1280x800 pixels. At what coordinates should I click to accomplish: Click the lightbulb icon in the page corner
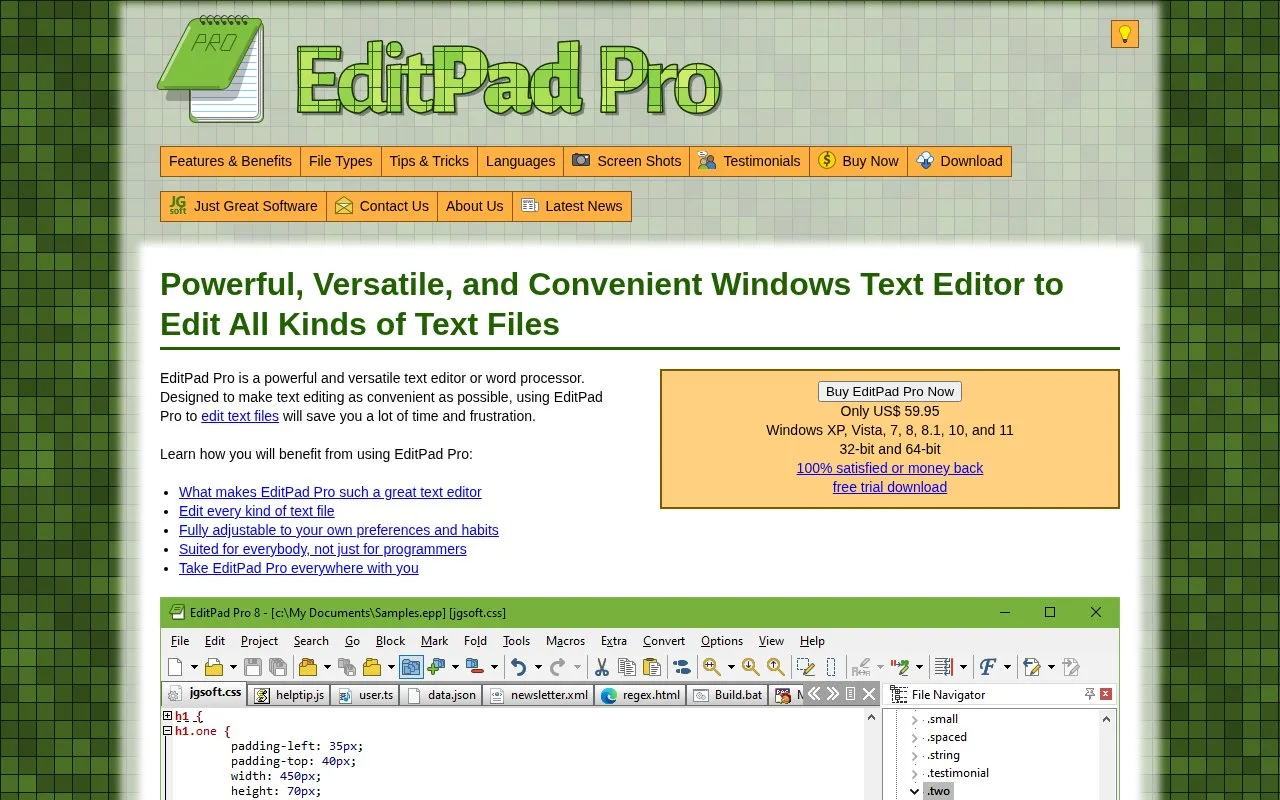(x=1125, y=34)
